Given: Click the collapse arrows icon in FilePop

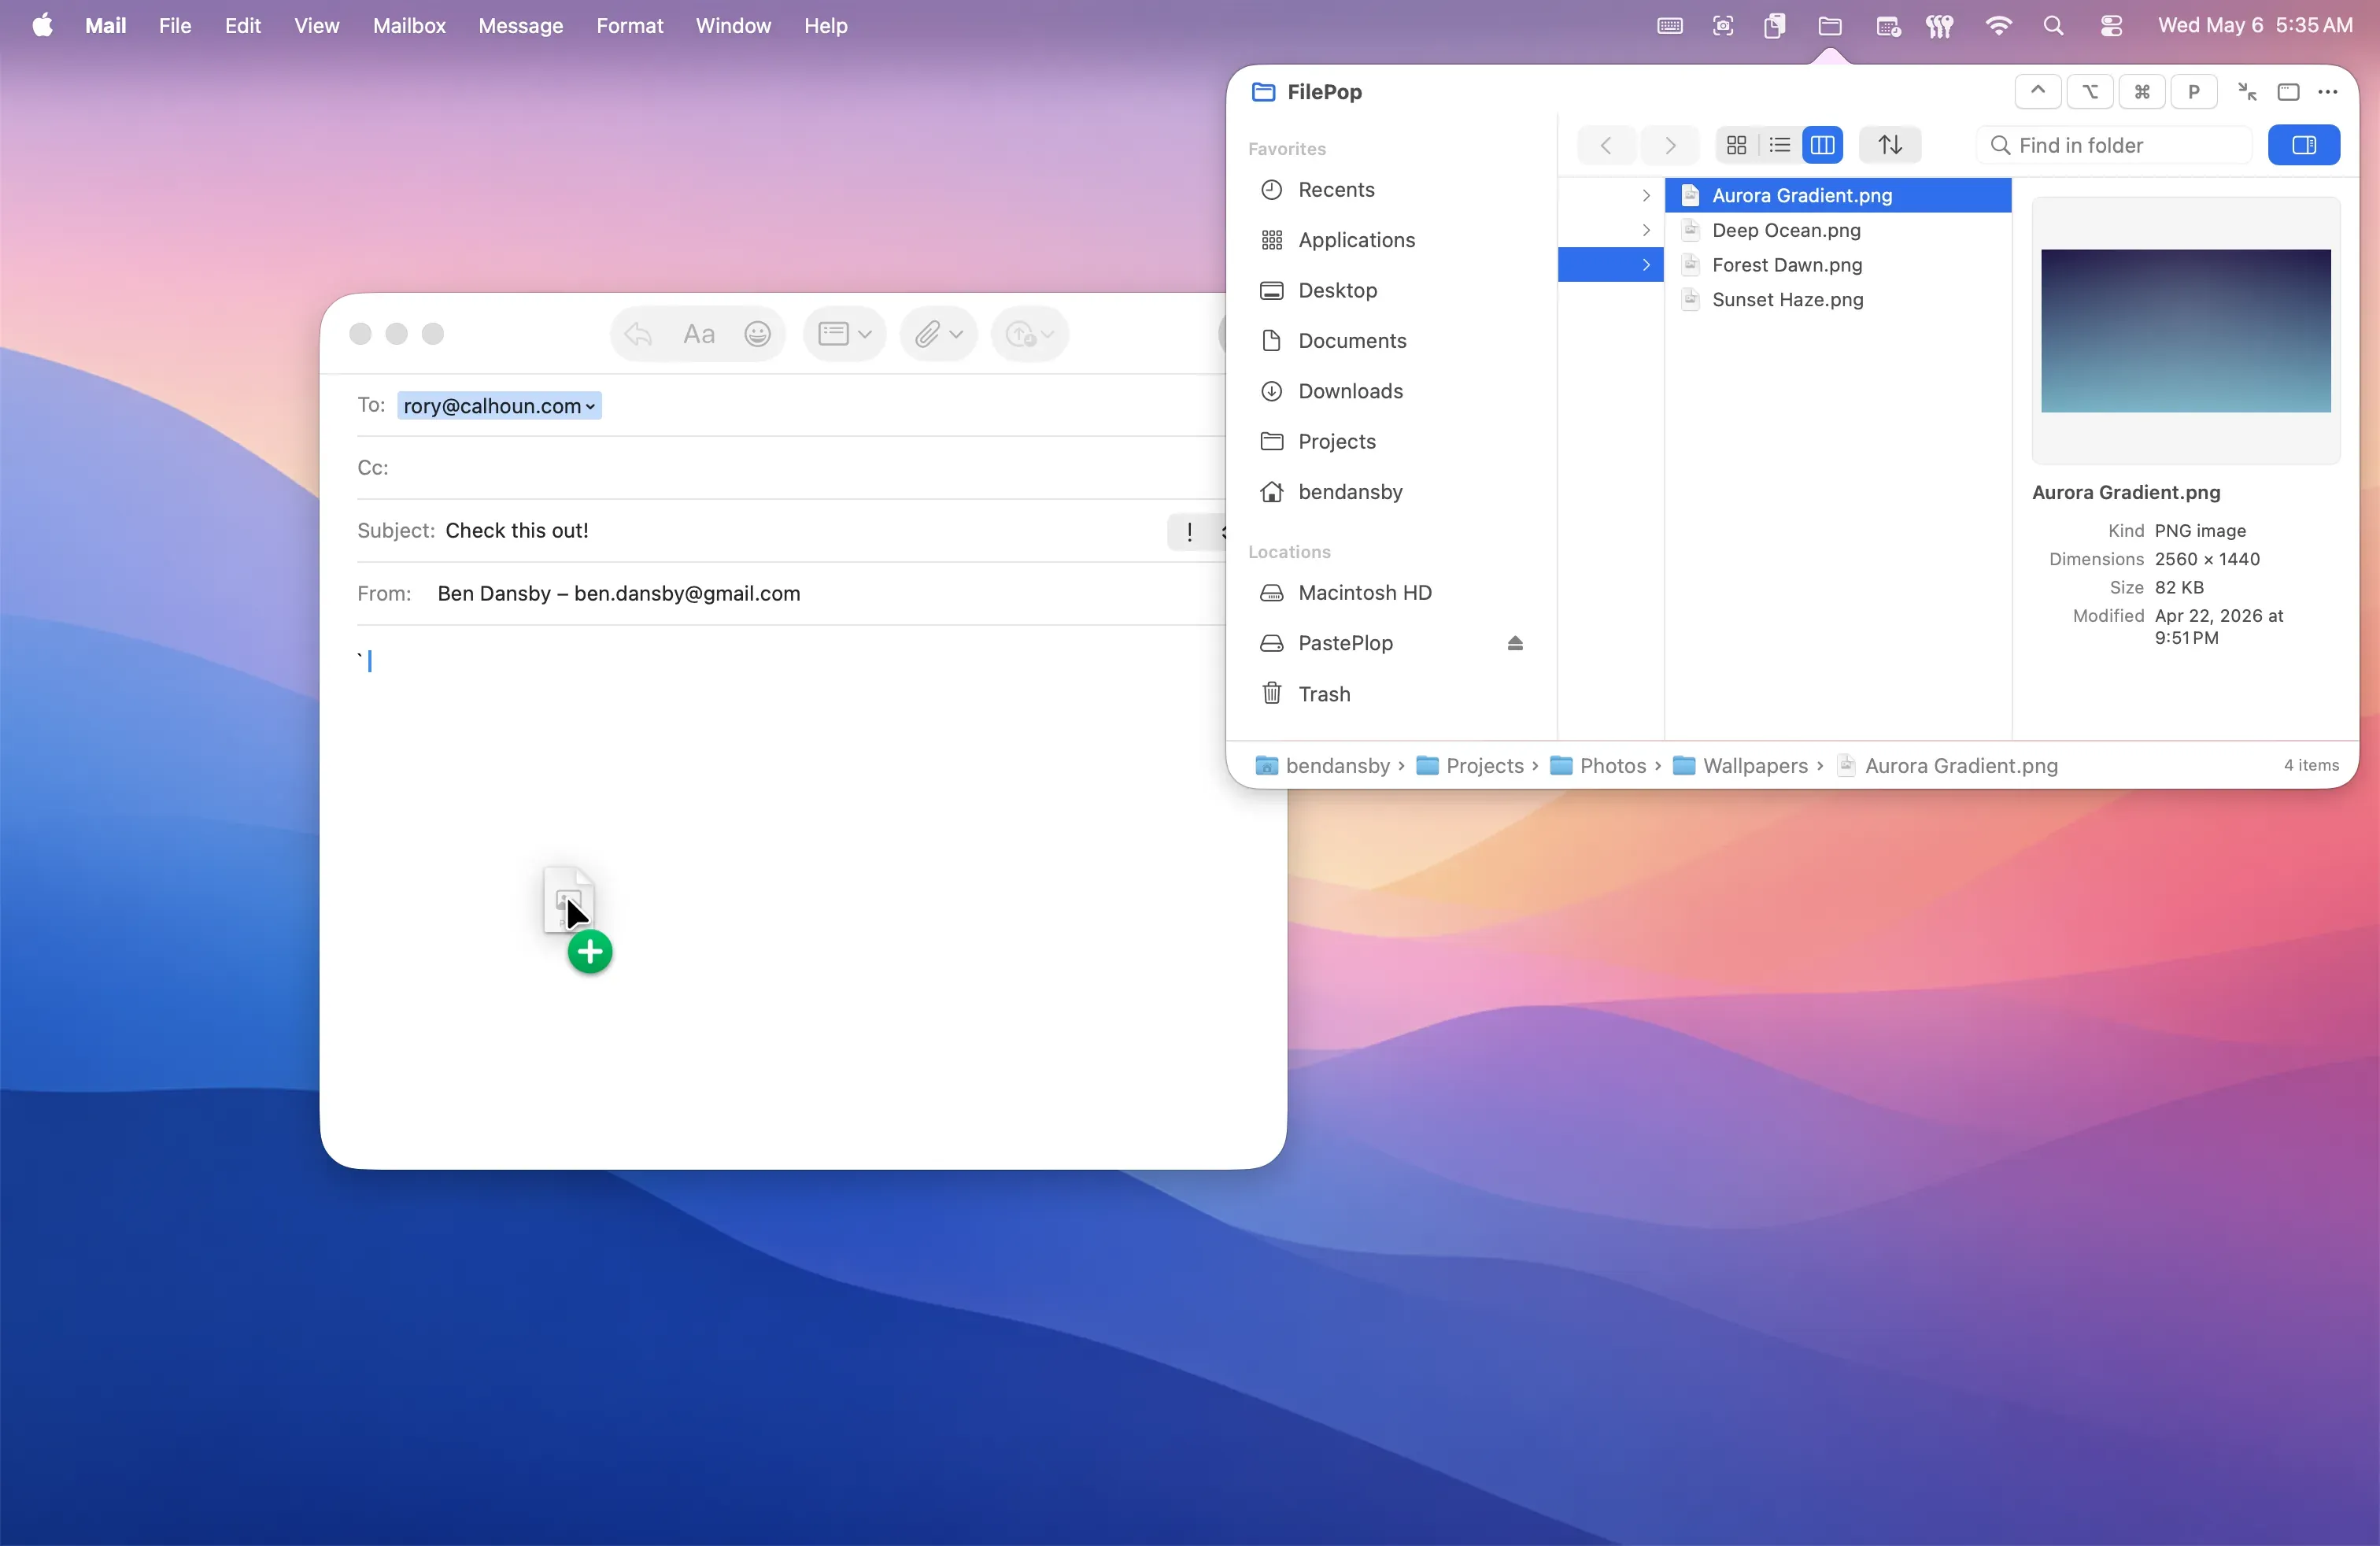Looking at the screenshot, I should pos(2247,91).
